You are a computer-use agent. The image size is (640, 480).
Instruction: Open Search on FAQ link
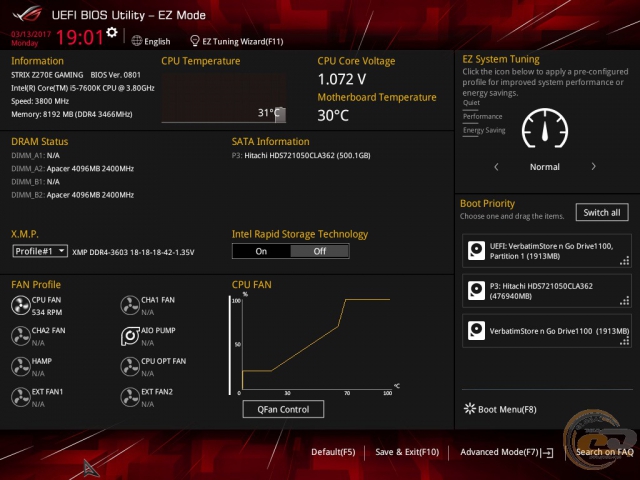click(604, 452)
